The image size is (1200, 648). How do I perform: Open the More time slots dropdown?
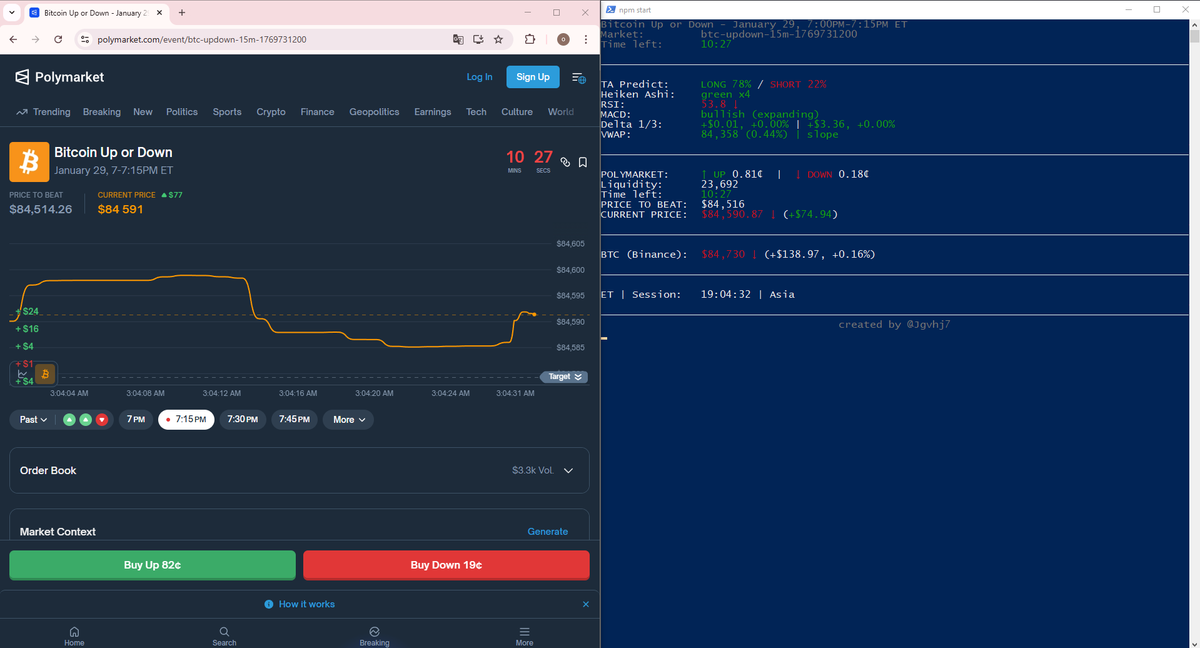click(x=349, y=419)
